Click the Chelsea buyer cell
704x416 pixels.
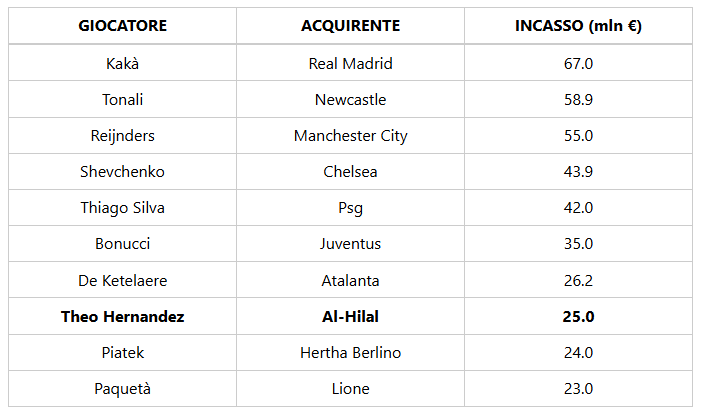tap(350, 172)
